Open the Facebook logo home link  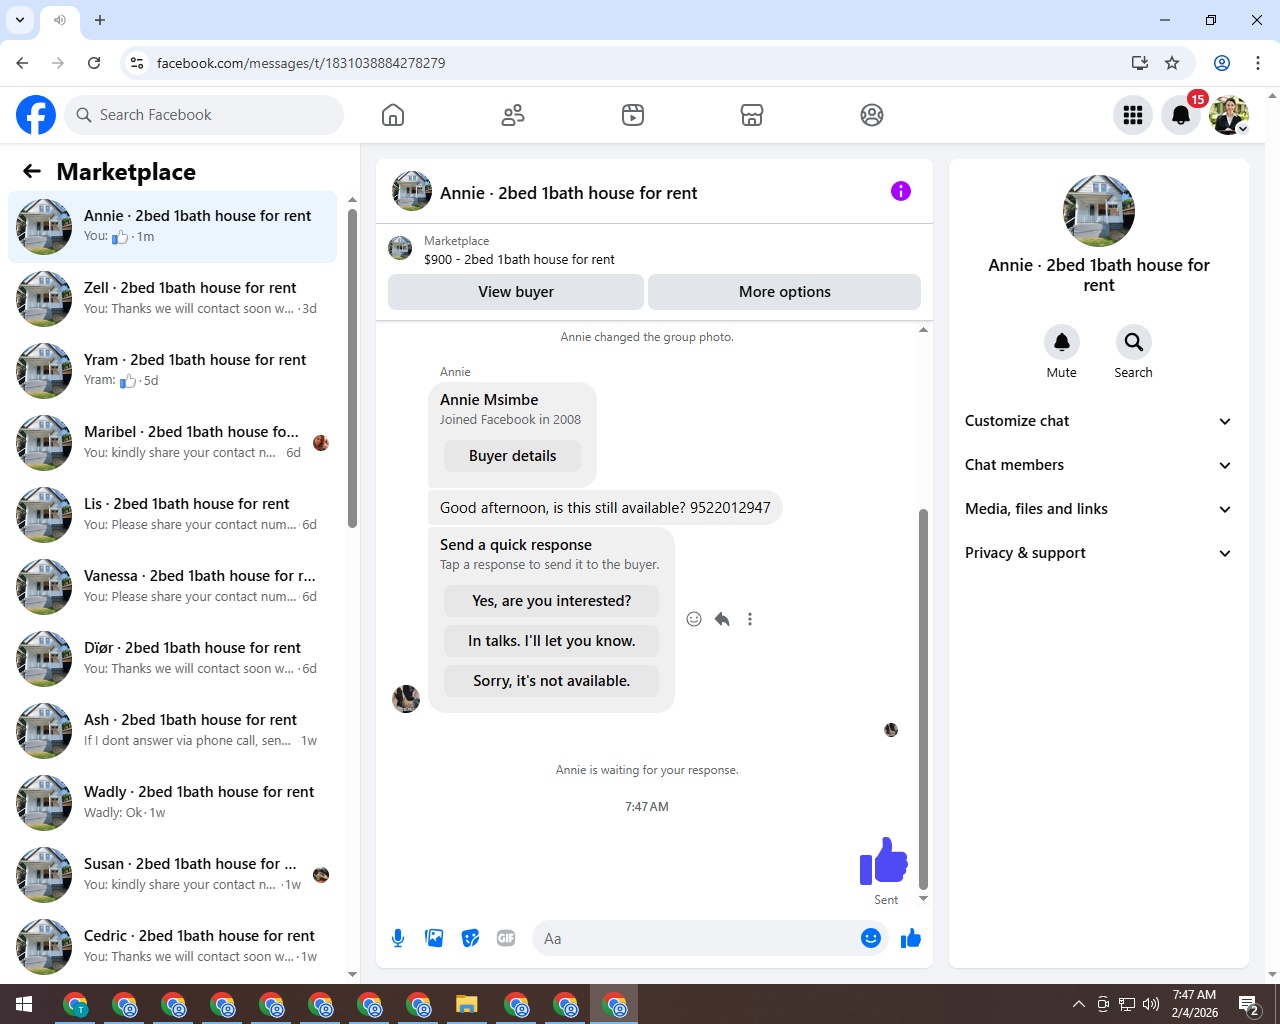pos(36,115)
